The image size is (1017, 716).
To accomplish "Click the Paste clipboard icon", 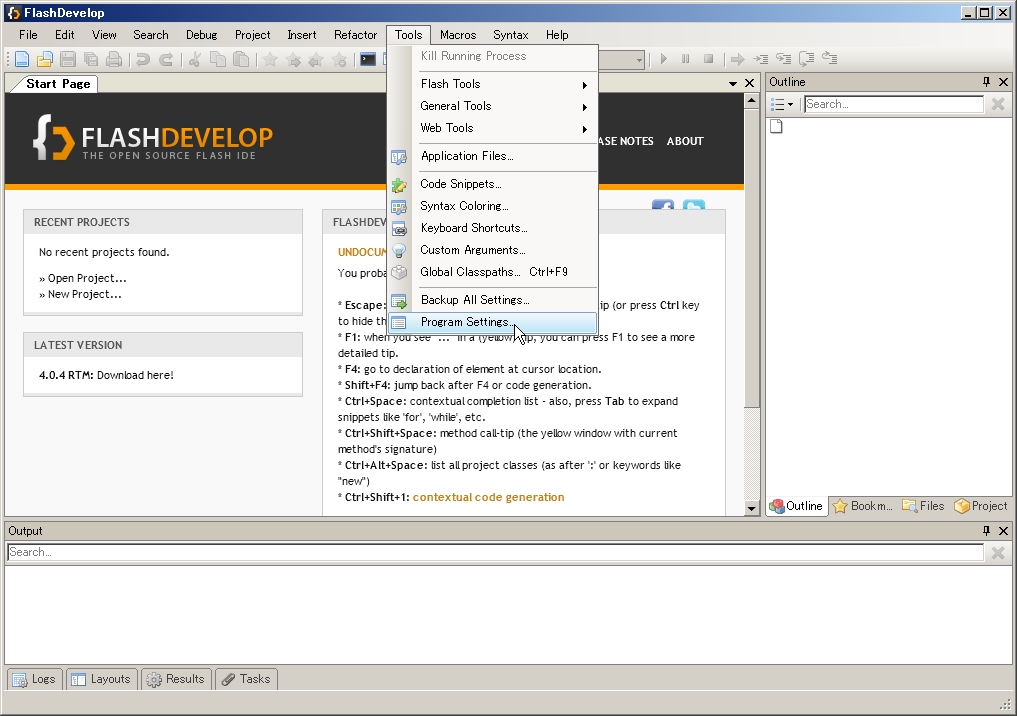I will pos(241,59).
